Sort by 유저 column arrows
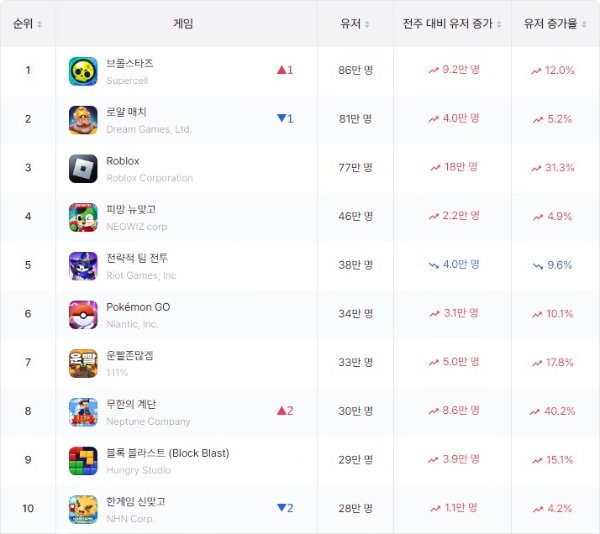The width and height of the screenshot is (600, 534). pos(367,24)
